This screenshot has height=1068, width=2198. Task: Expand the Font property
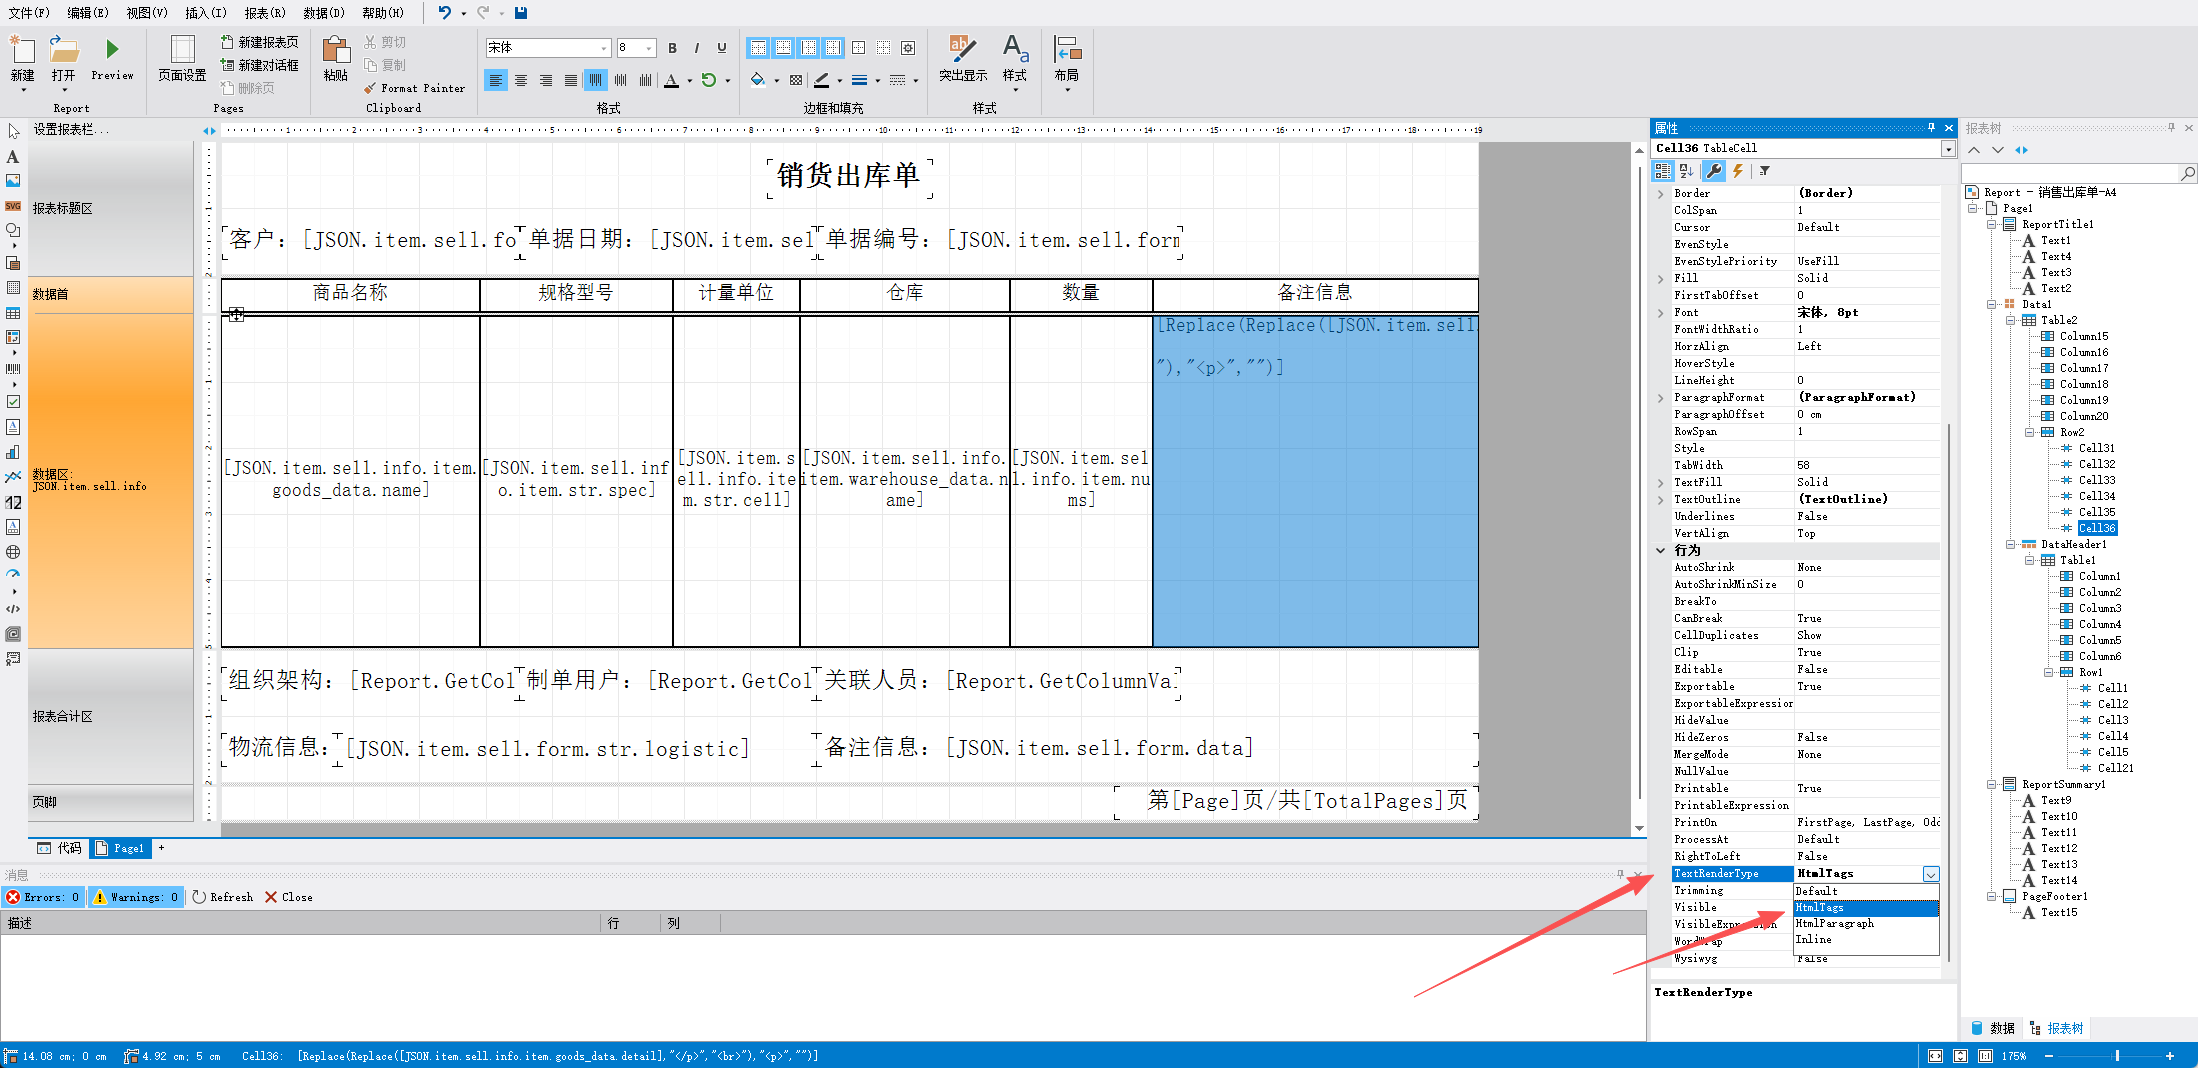1661,313
